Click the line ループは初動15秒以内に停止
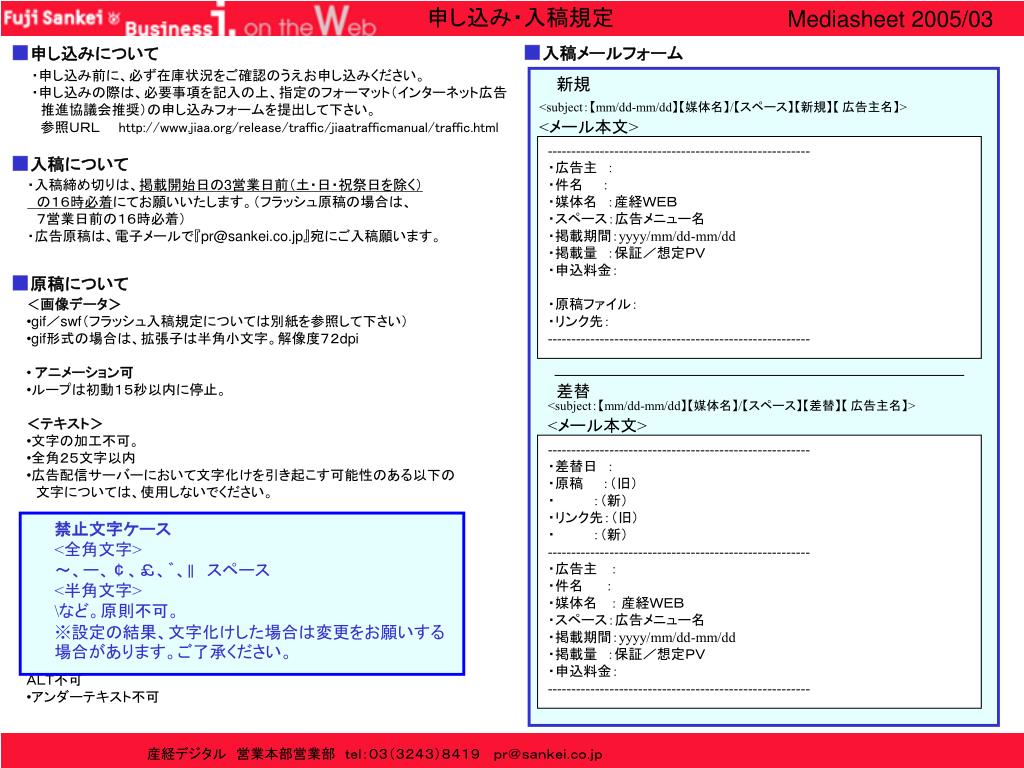This screenshot has height=768, width=1024. [x=127, y=390]
